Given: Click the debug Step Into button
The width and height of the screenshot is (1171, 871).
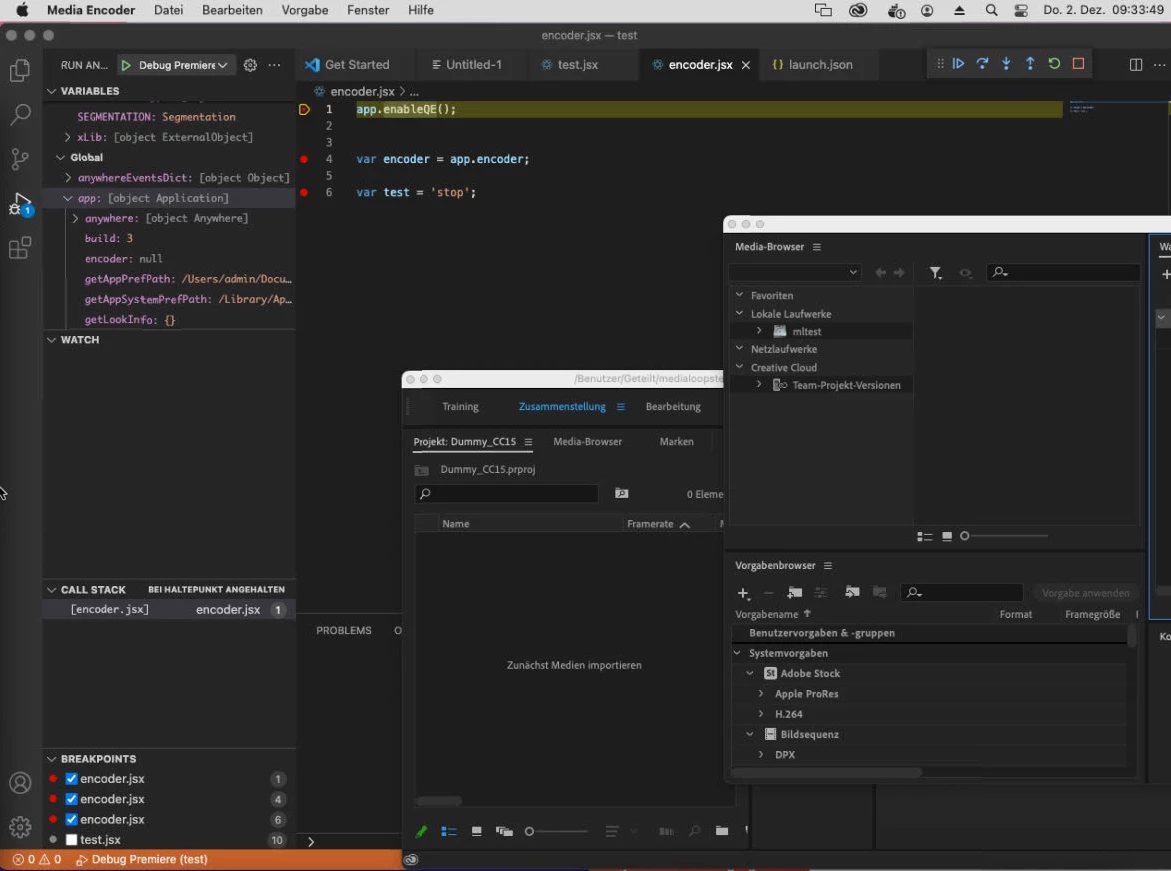Looking at the screenshot, I should [1006, 63].
